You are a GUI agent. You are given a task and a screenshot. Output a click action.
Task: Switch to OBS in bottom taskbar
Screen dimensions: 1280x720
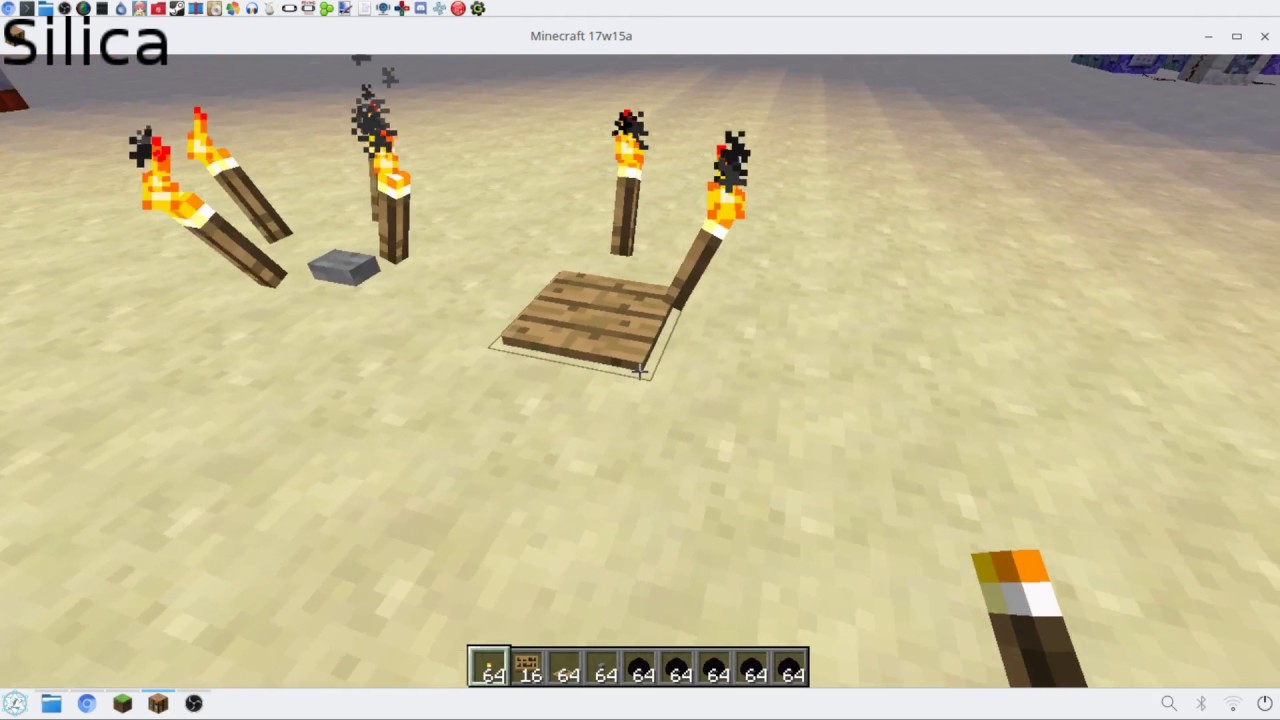point(194,704)
